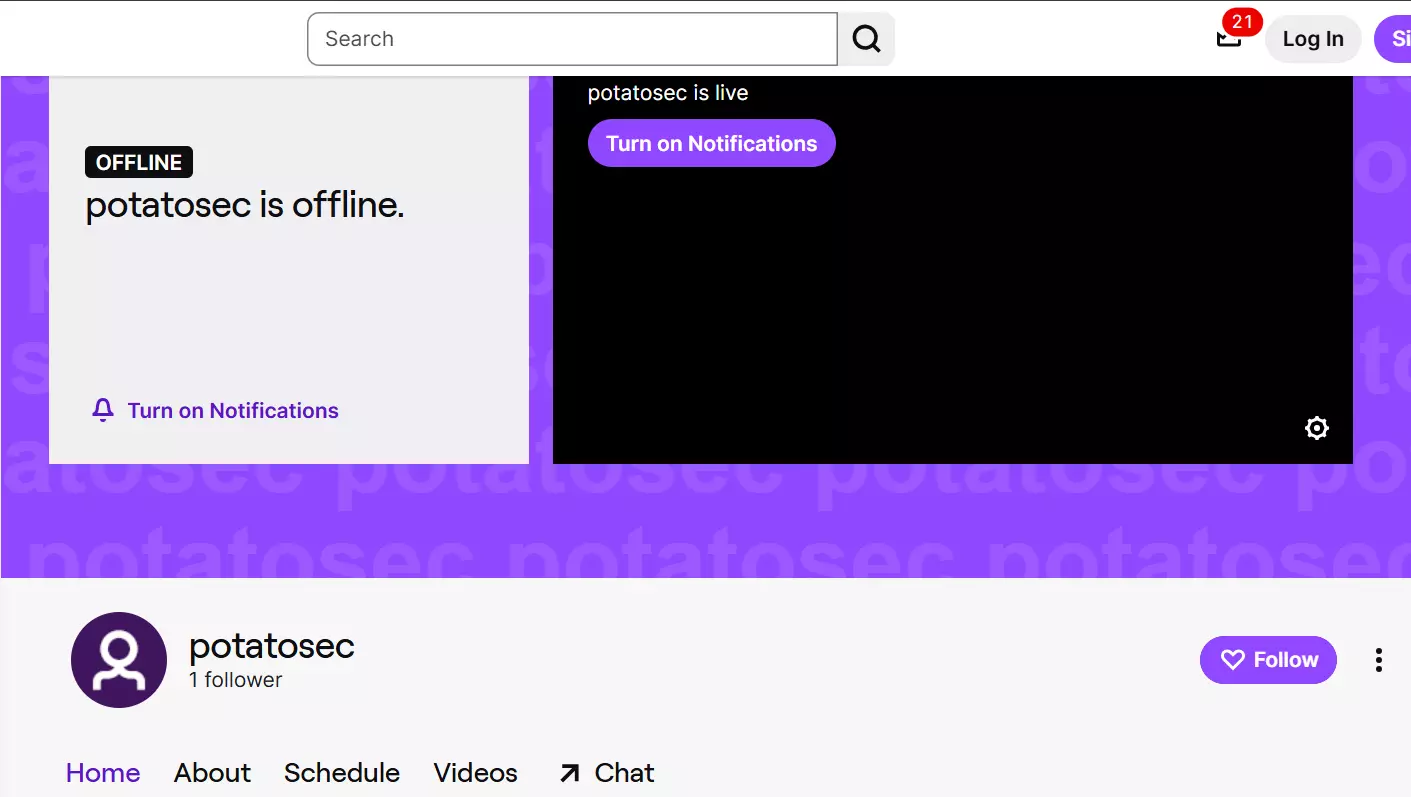Switch to the About tab
This screenshot has height=797, width=1411.
point(212,773)
